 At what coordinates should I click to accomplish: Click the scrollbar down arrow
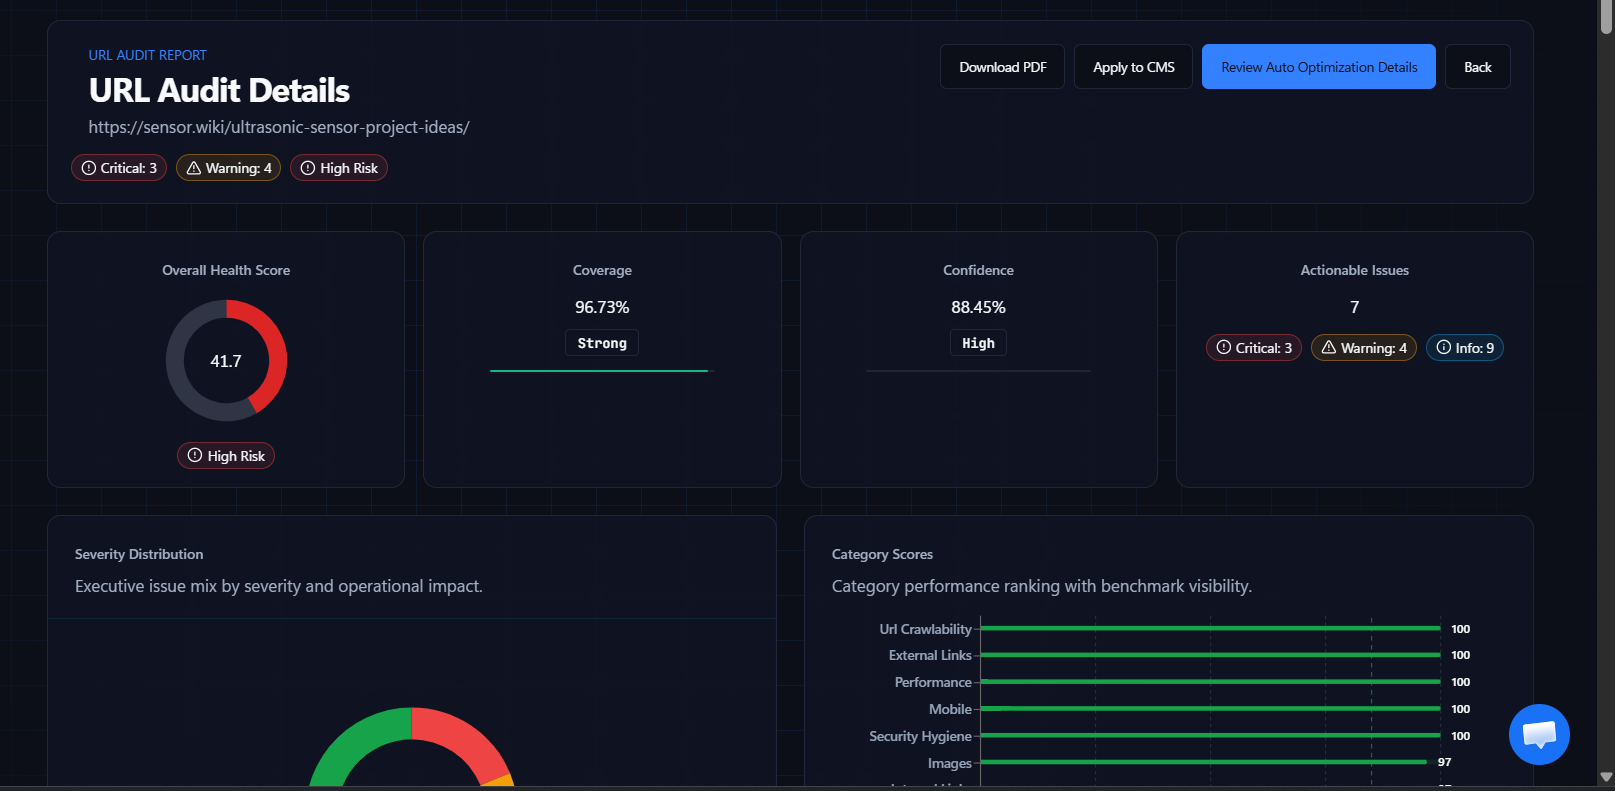[x=1606, y=777]
